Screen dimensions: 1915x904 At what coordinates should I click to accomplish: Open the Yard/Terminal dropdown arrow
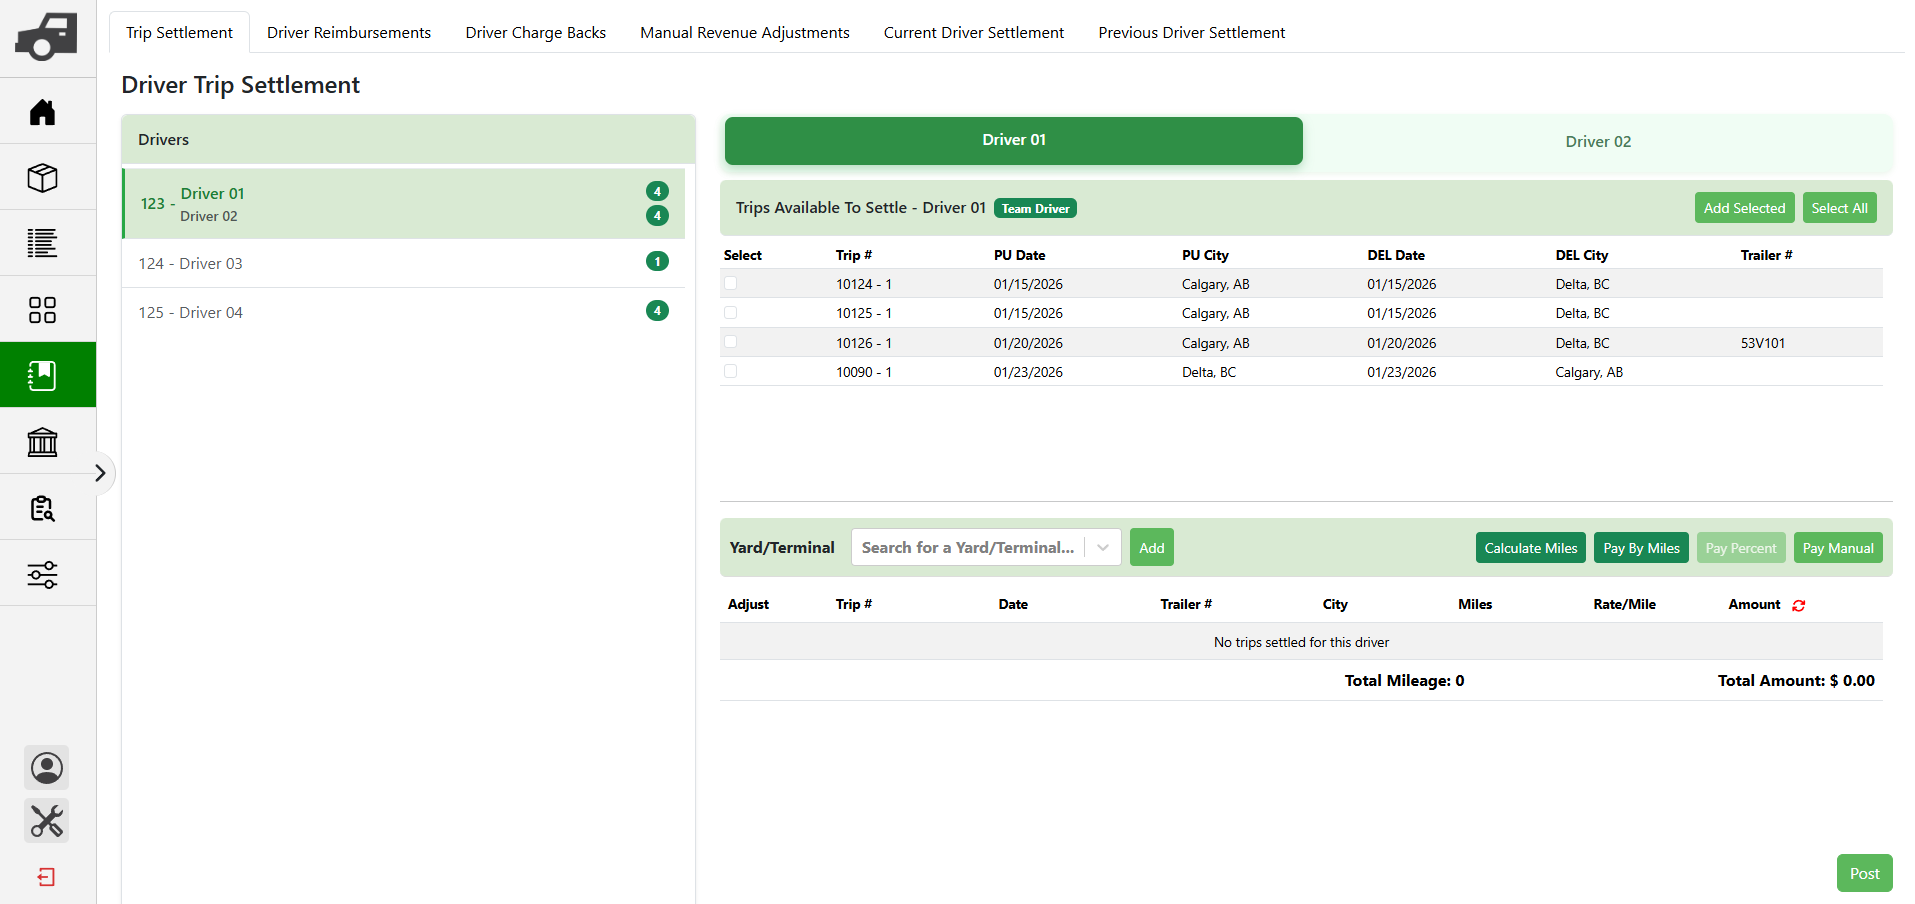coord(1103,548)
